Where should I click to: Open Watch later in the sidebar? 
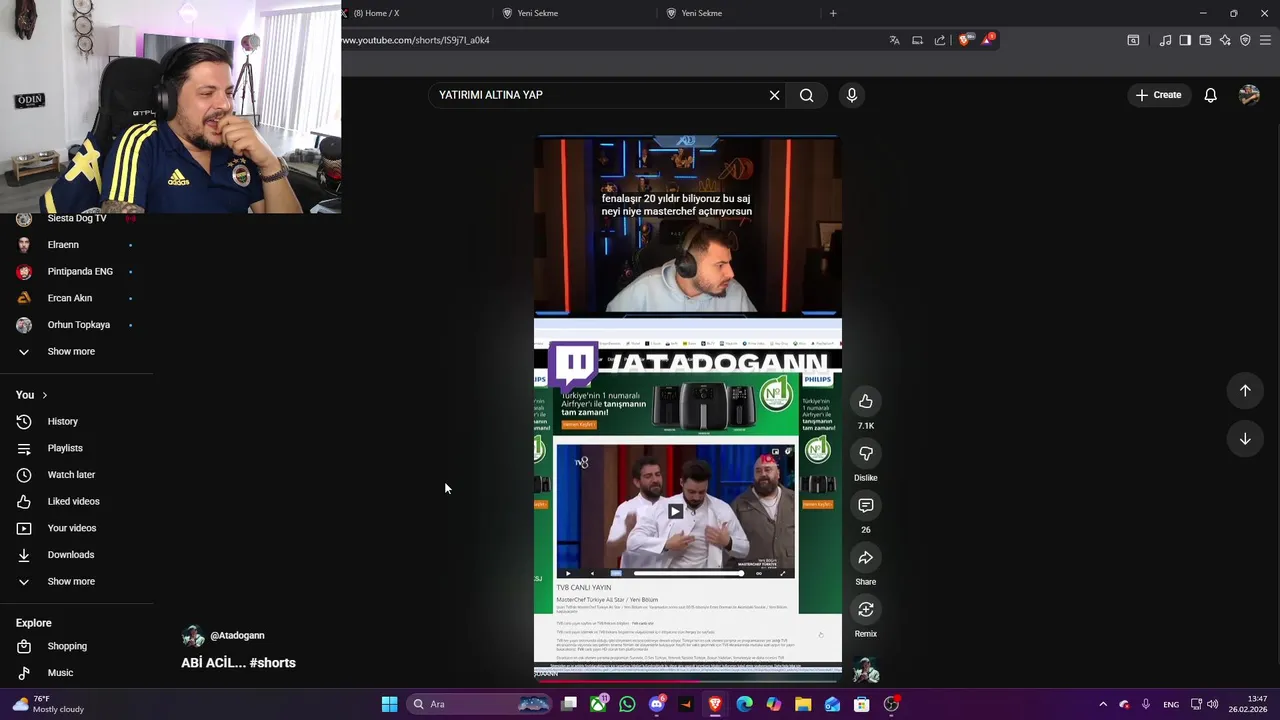(x=76, y=475)
